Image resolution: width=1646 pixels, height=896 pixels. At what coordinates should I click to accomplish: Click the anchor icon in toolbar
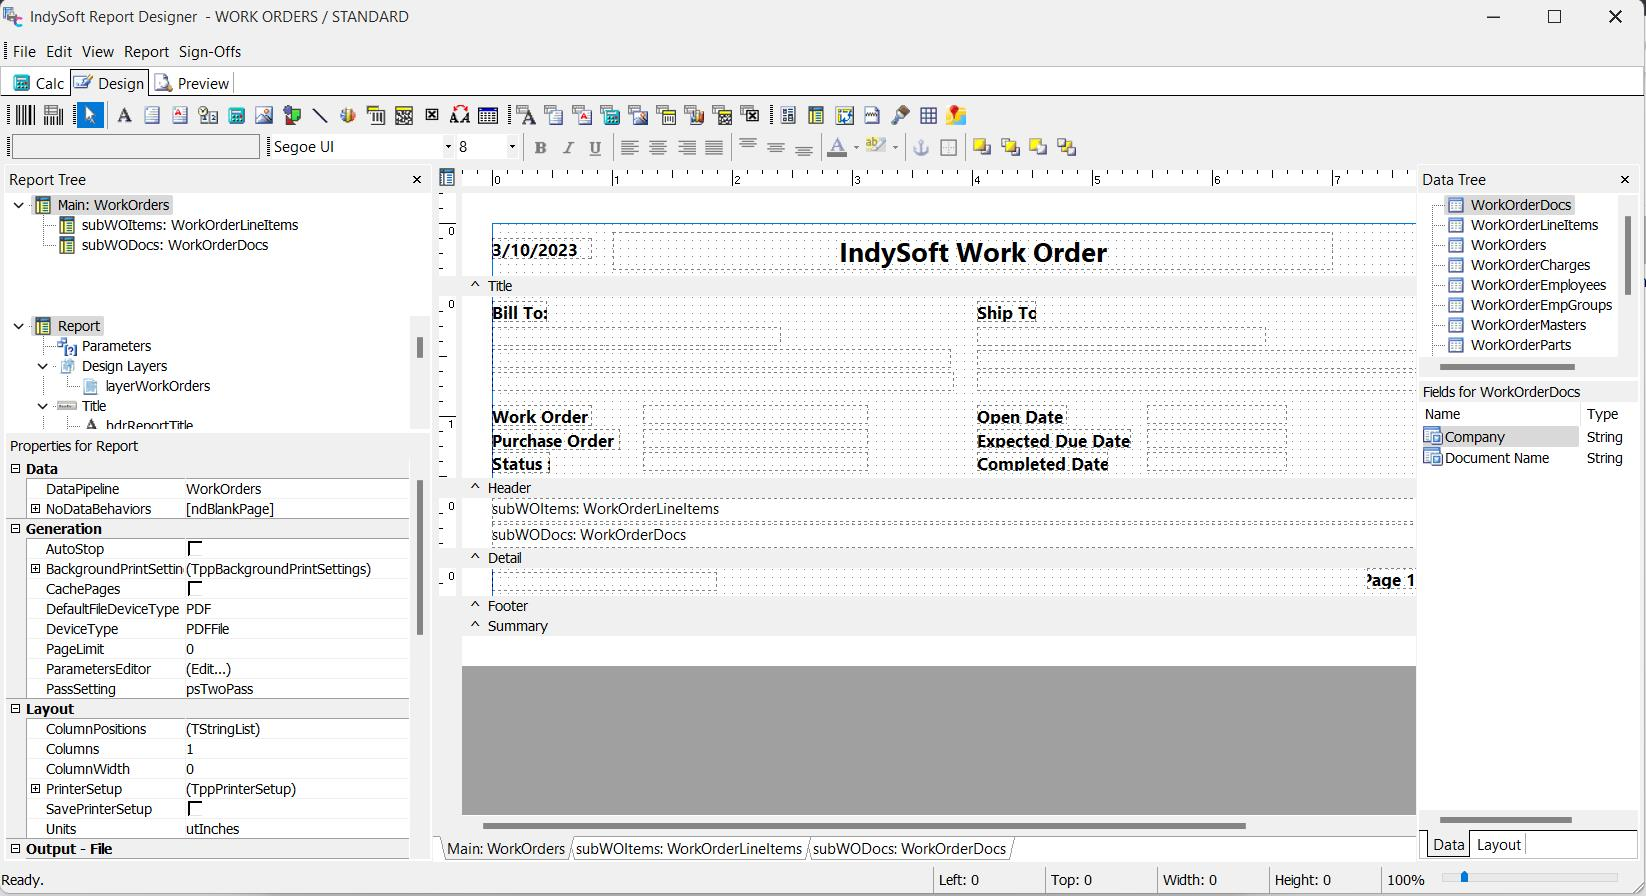921,148
